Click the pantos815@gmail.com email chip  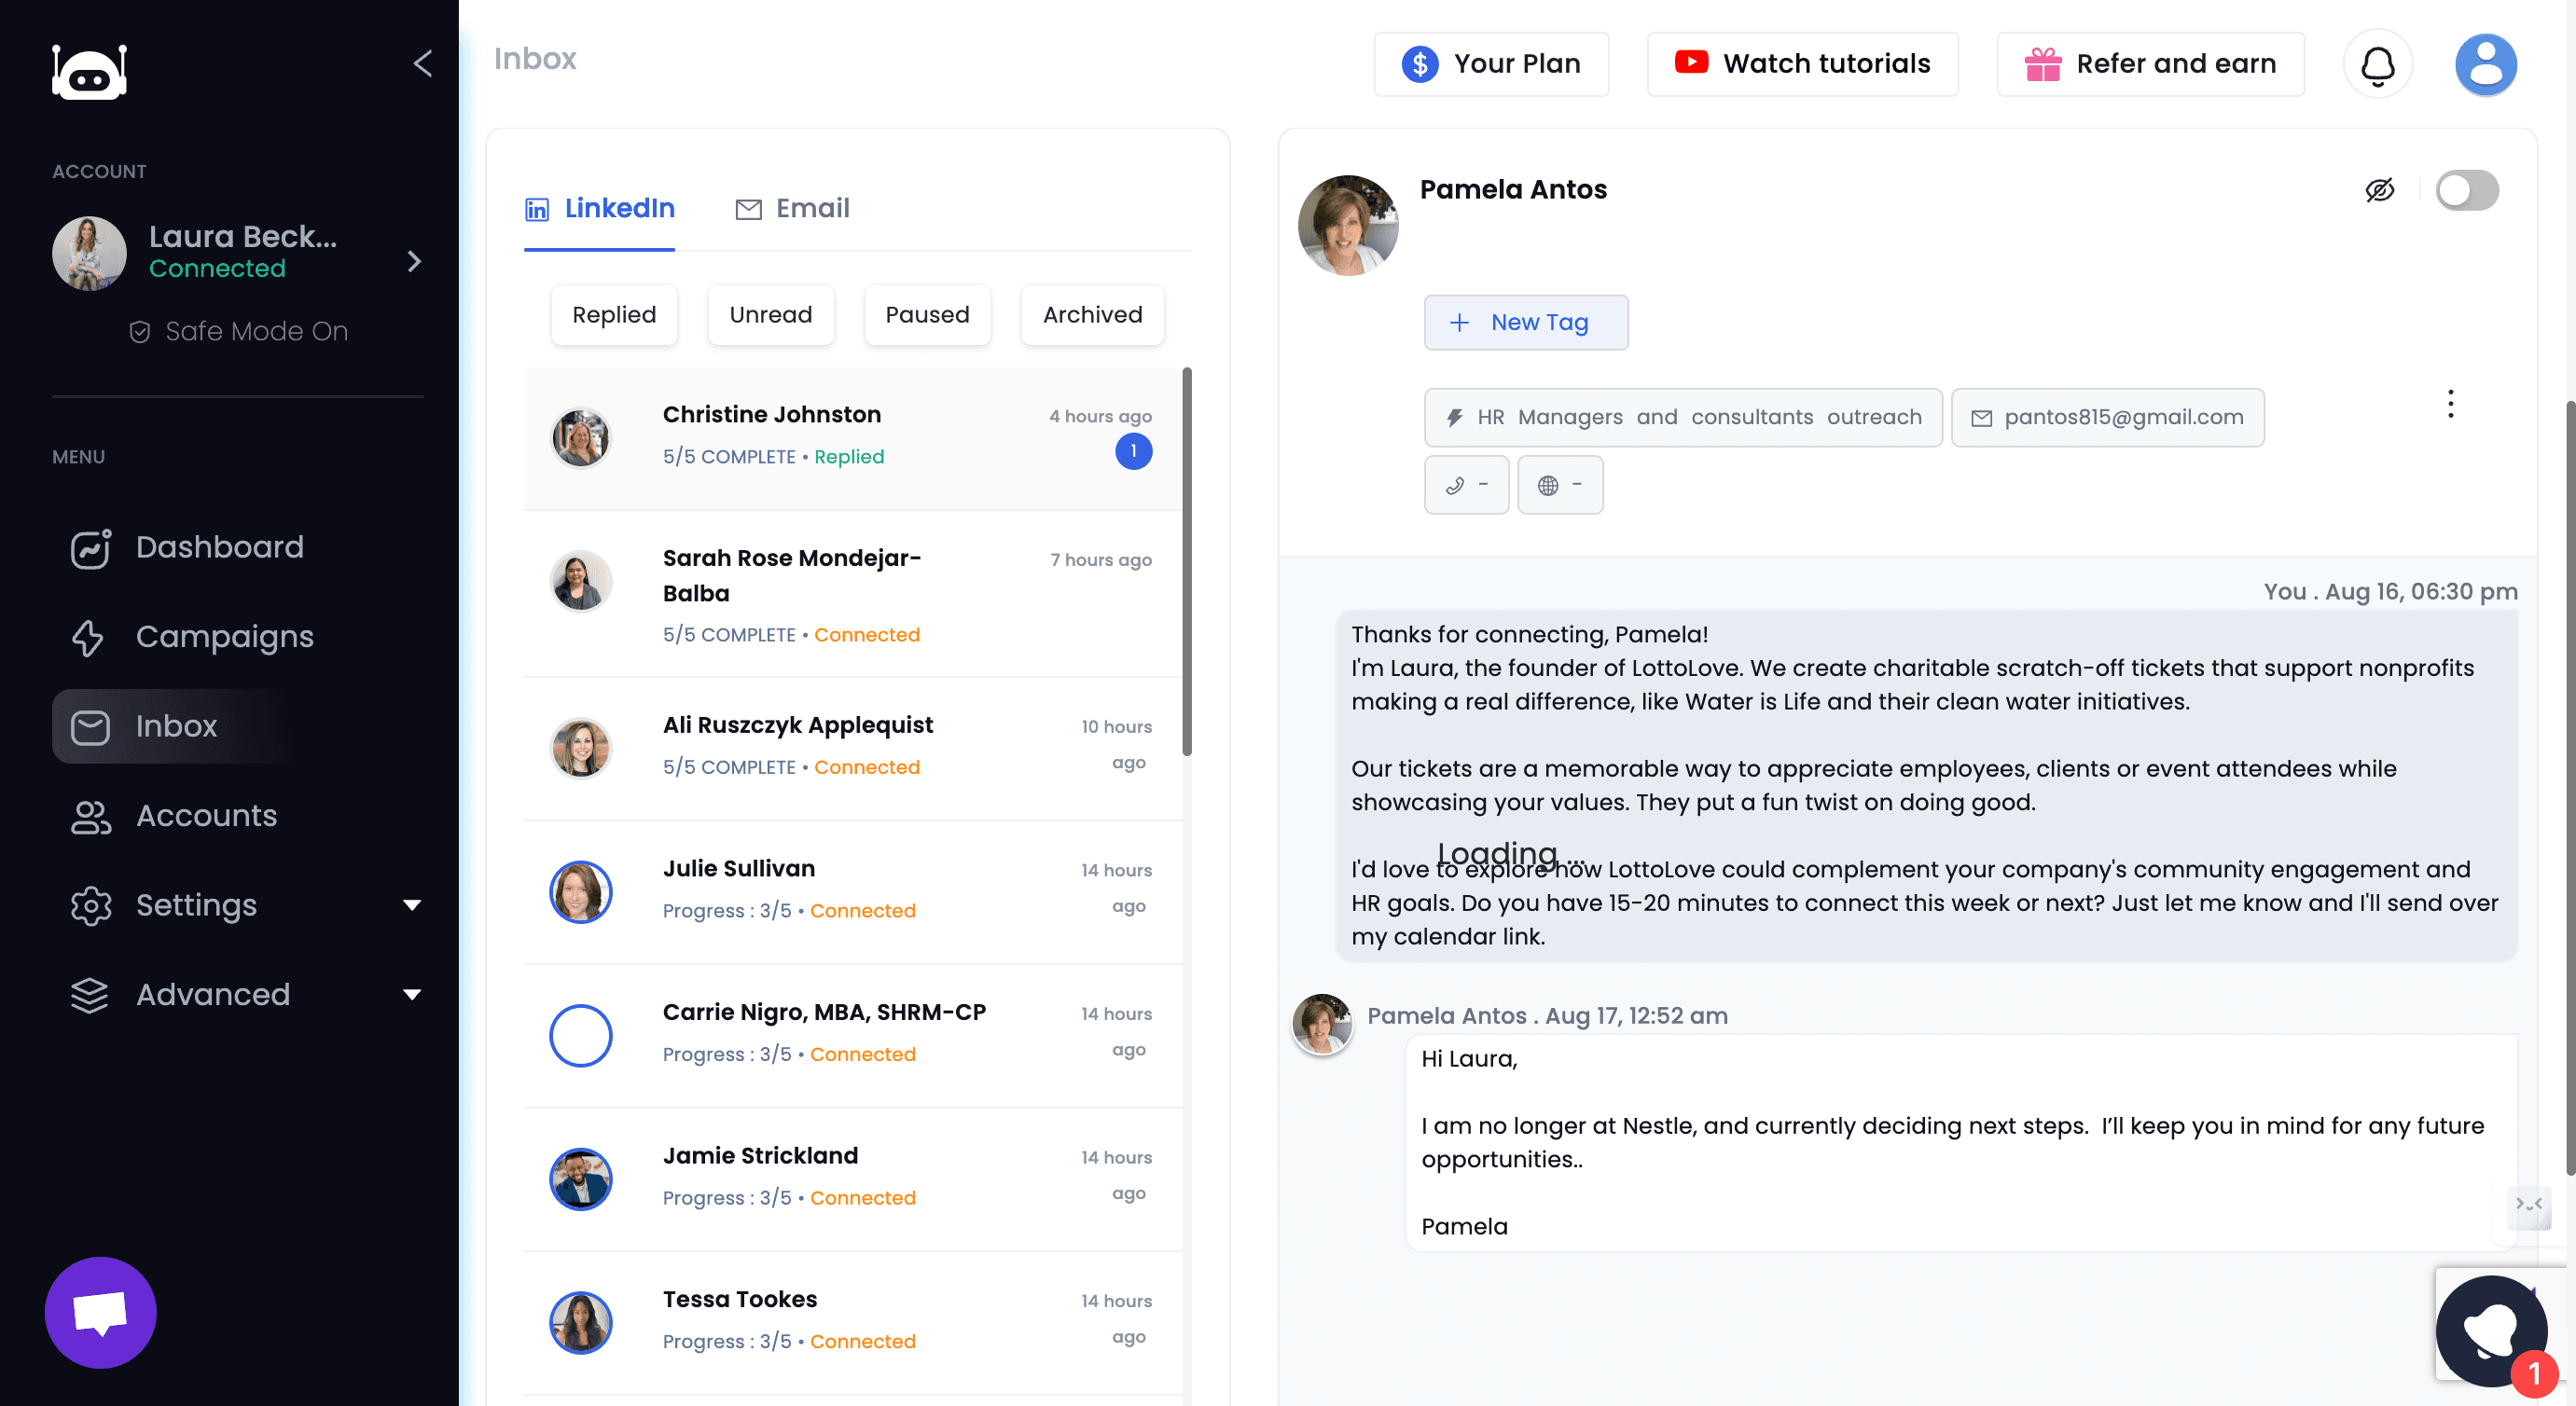pos(2107,417)
